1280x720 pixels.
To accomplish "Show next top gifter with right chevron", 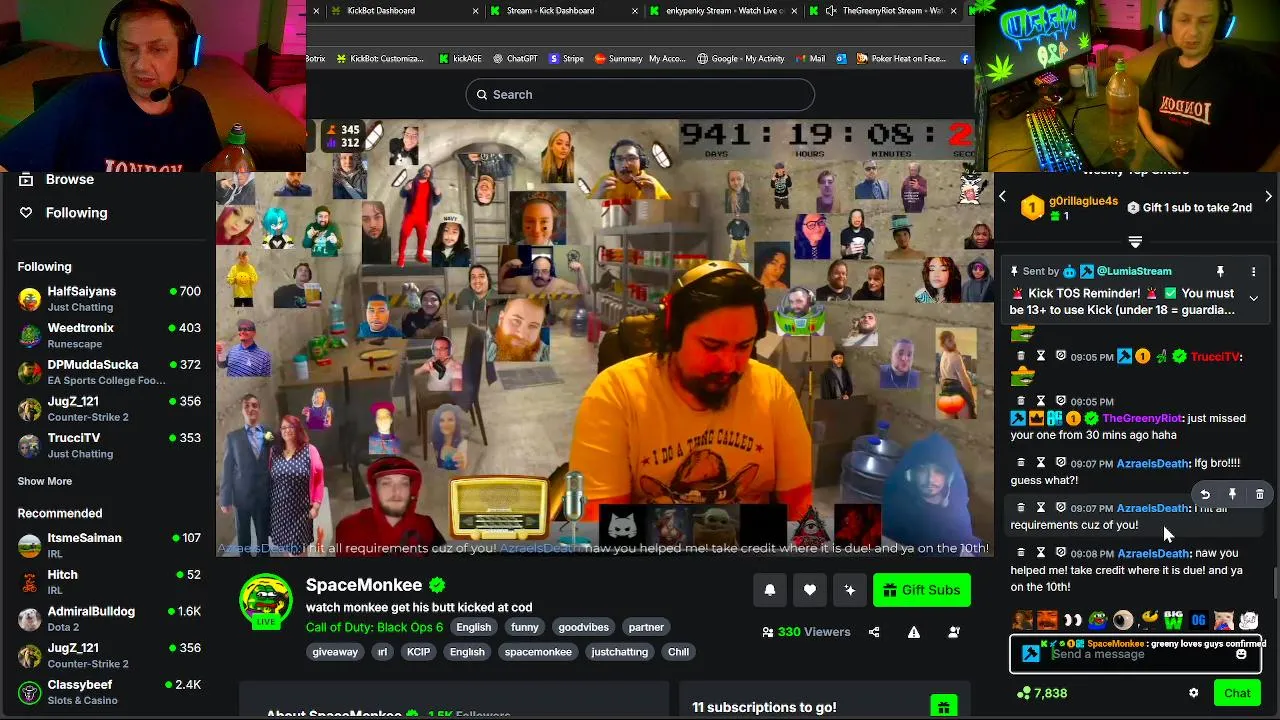I will tap(1268, 197).
